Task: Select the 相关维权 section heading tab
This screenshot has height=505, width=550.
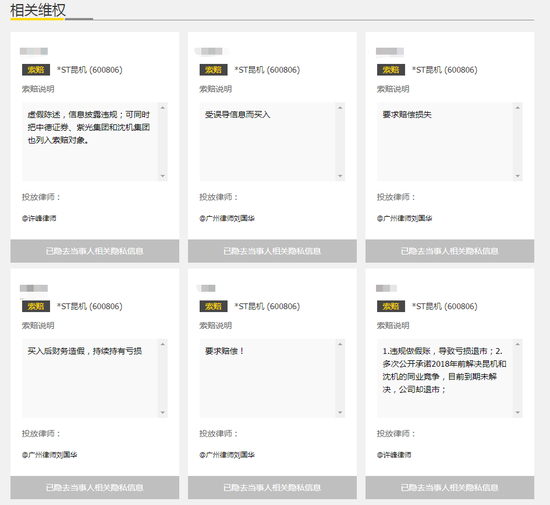Action: (38, 10)
